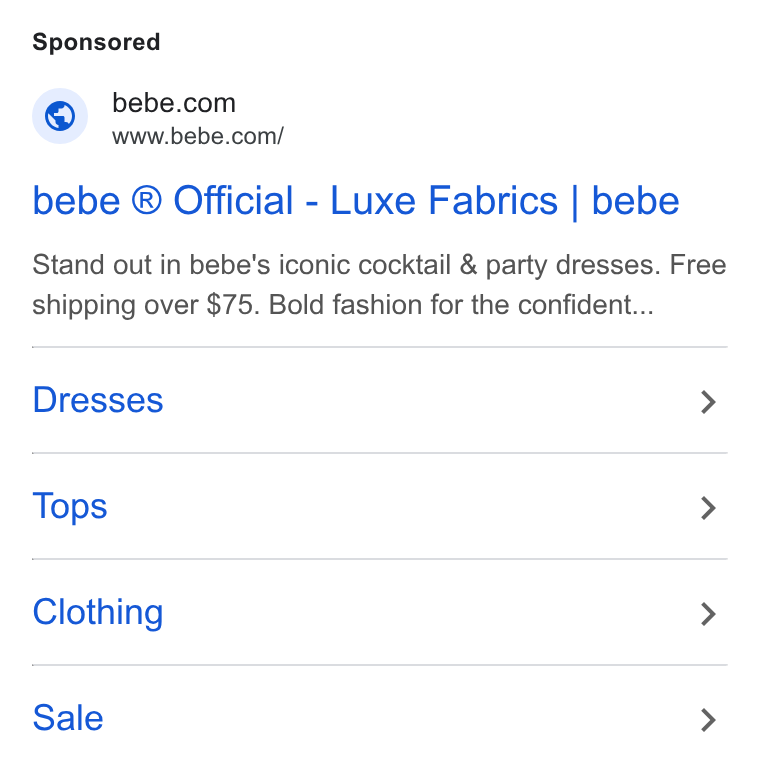The height and width of the screenshot is (770, 760).
Task: Click the word 'Official' in the headline
Action: pyautogui.click(x=233, y=200)
